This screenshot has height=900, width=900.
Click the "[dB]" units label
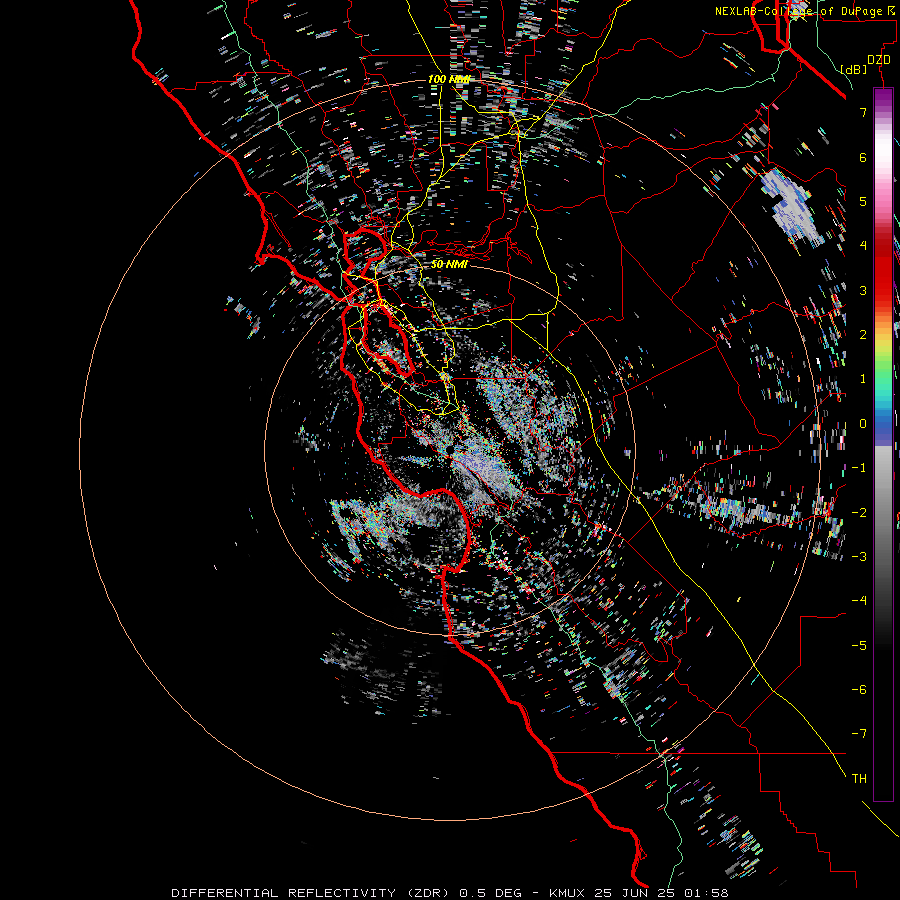tap(854, 69)
